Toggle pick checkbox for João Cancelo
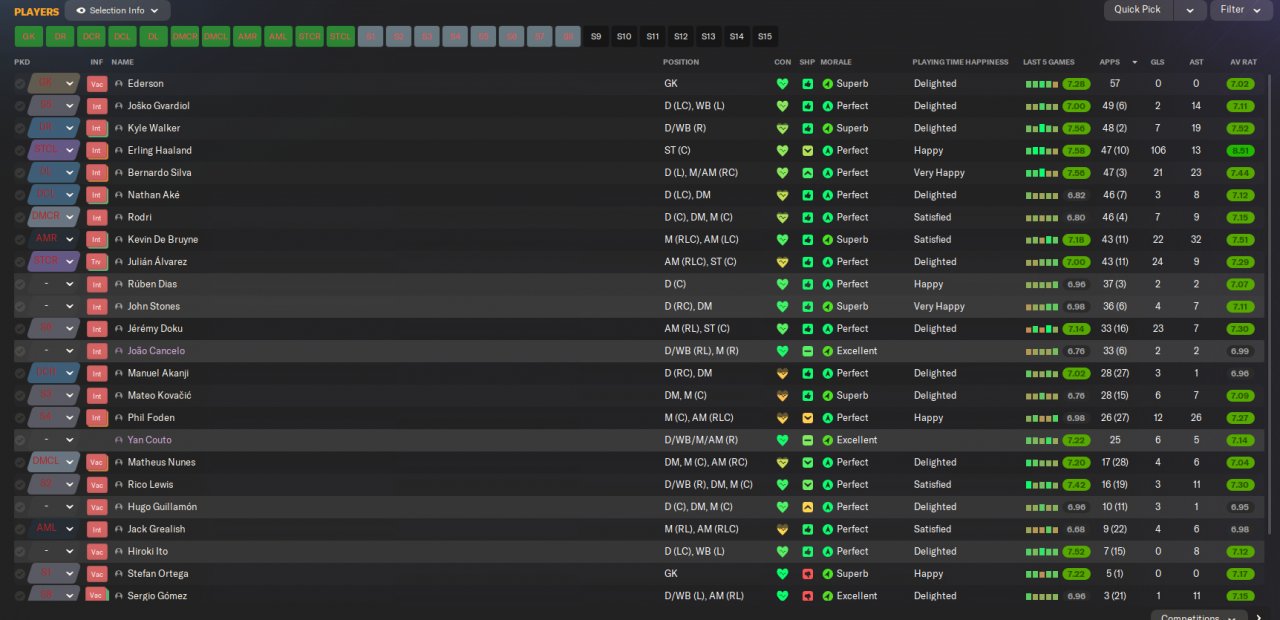Image resolution: width=1280 pixels, height=620 pixels. (x=20, y=351)
